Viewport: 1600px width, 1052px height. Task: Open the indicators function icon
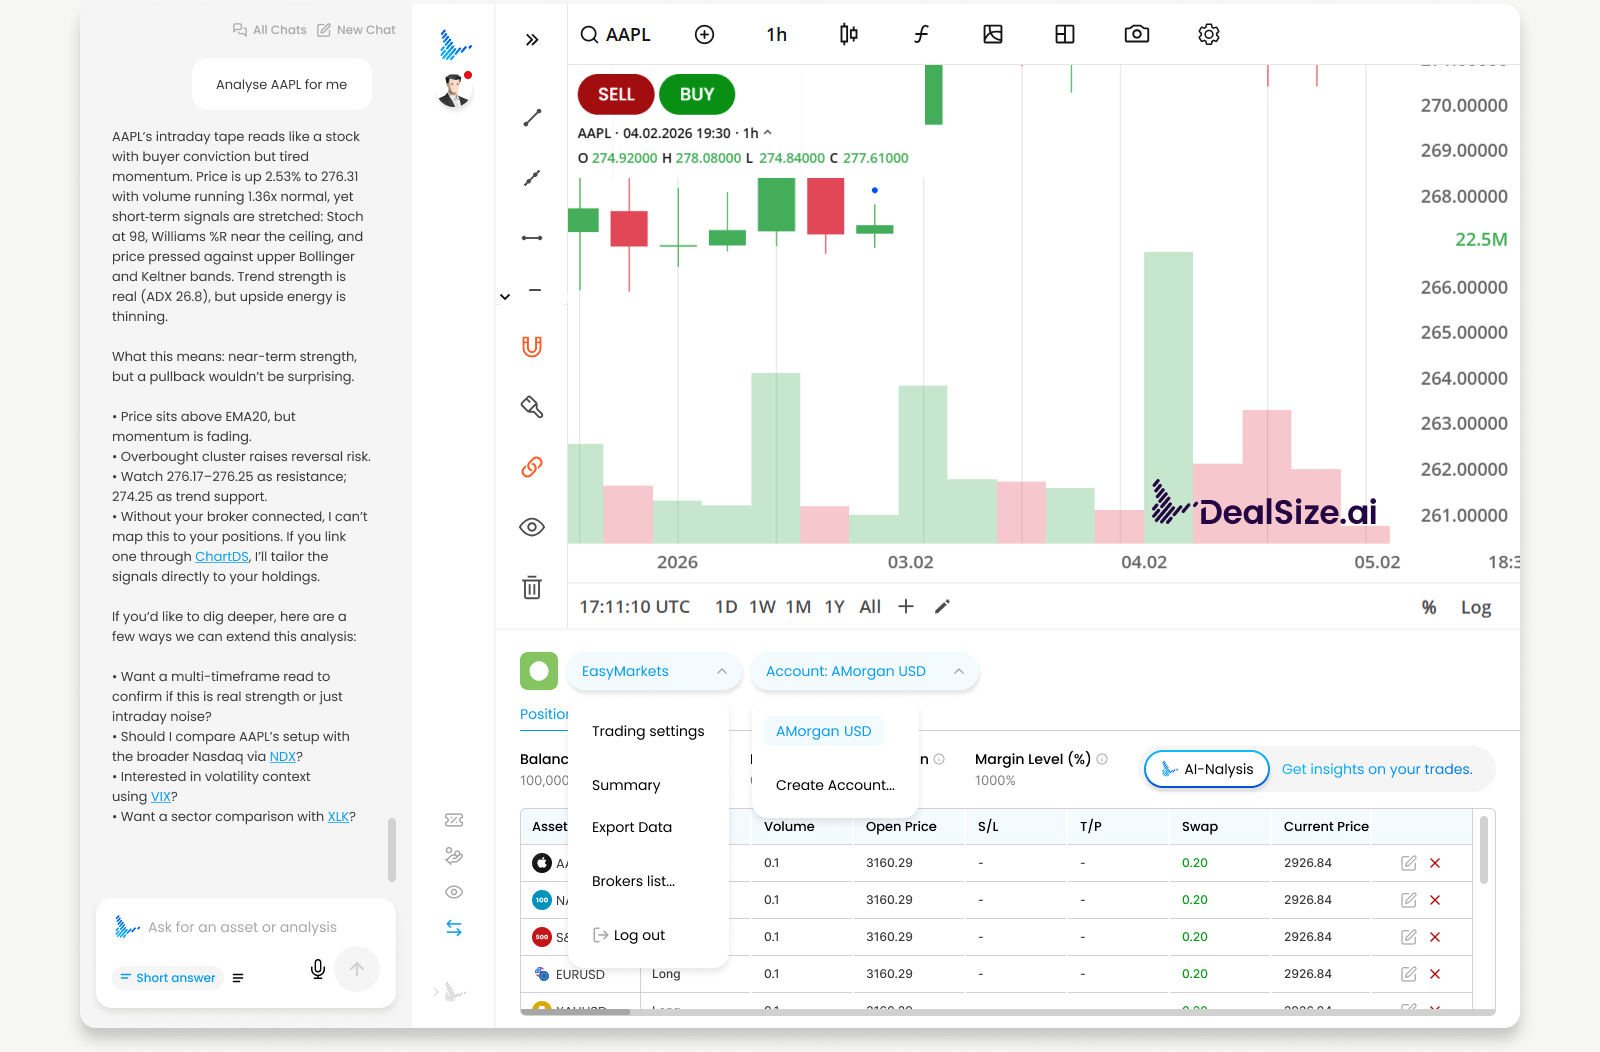[x=921, y=35]
